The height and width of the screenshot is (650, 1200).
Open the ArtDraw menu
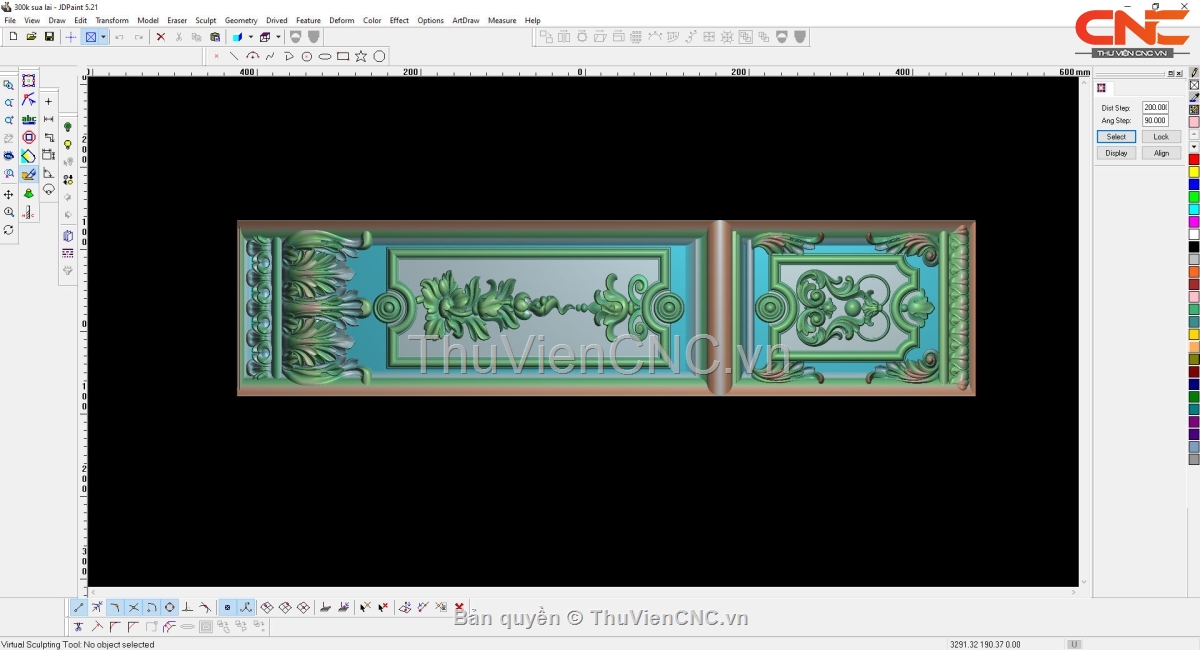465,20
